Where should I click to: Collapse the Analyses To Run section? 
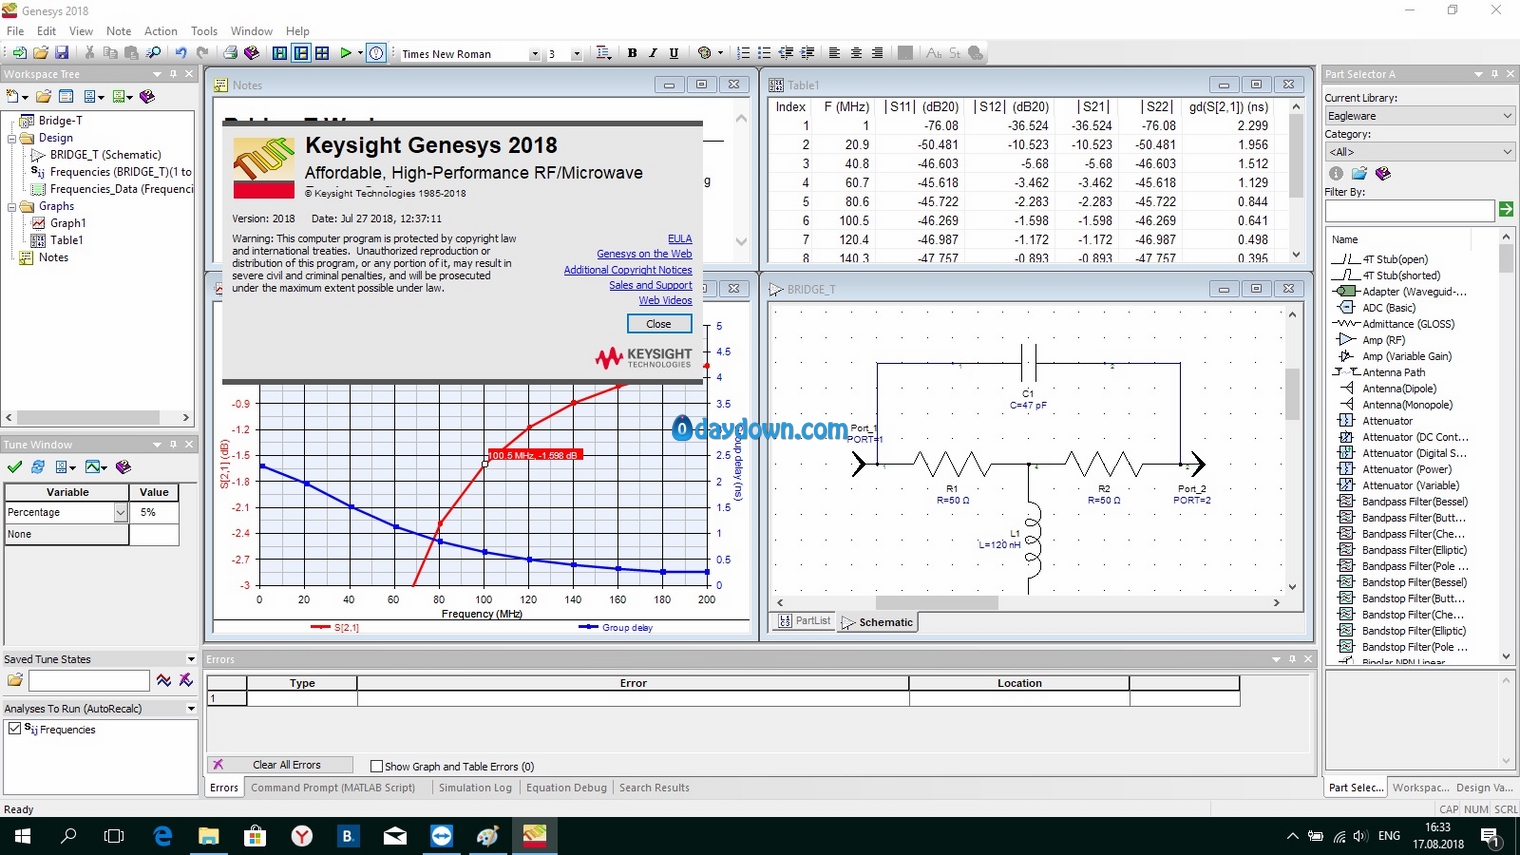coord(190,708)
